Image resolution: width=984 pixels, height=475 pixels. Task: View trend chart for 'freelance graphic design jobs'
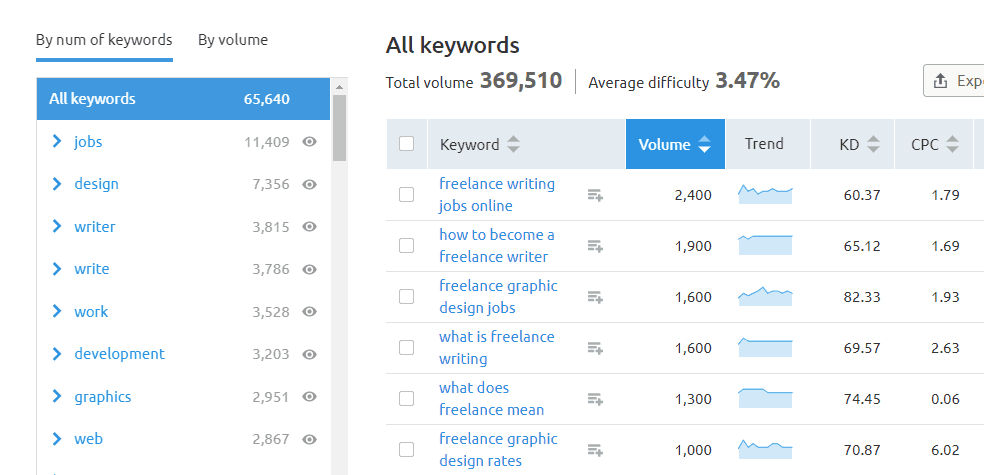coord(766,296)
